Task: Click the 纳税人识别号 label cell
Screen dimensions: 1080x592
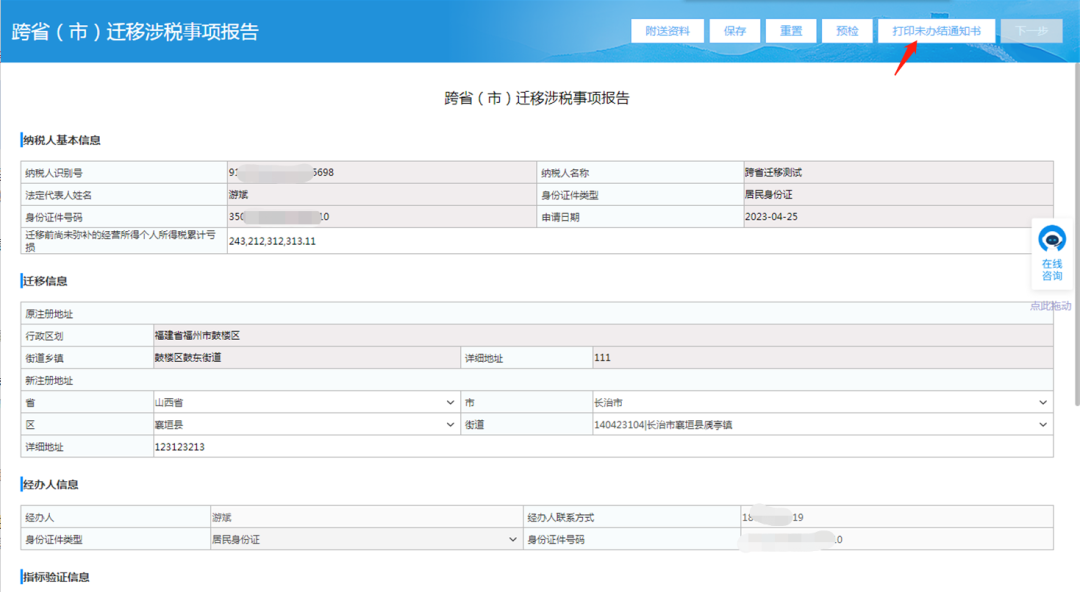Action: coord(124,172)
